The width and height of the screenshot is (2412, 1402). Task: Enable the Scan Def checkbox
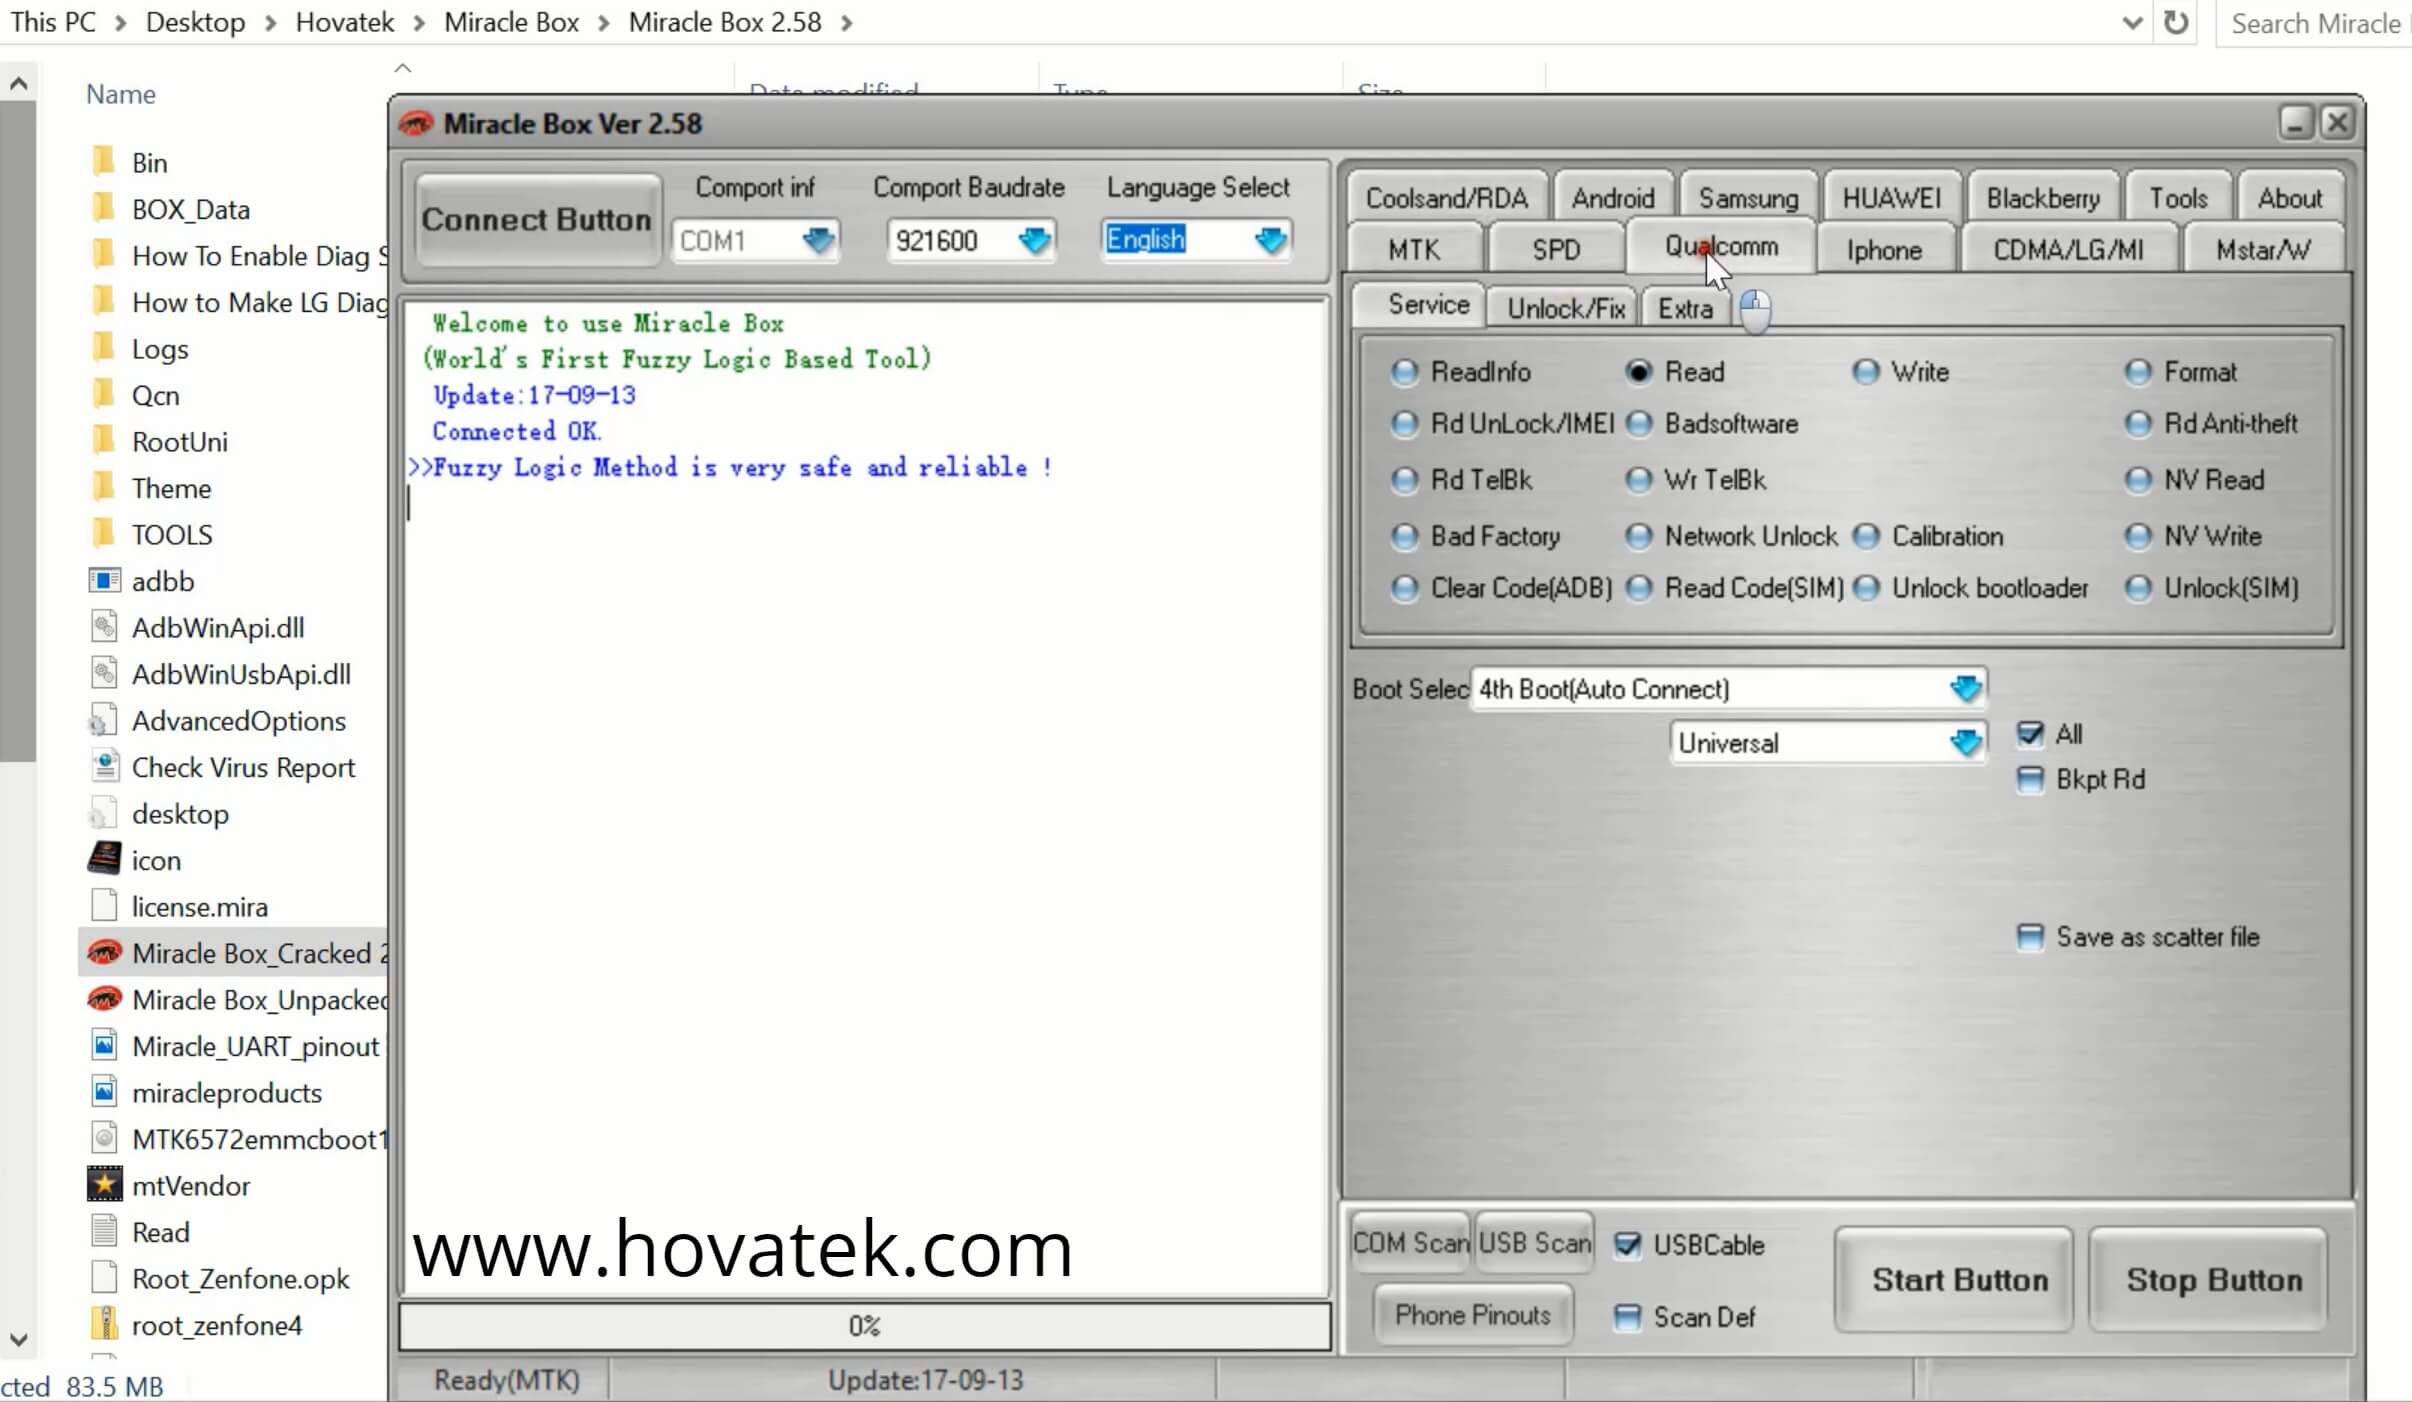coord(1628,1317)
